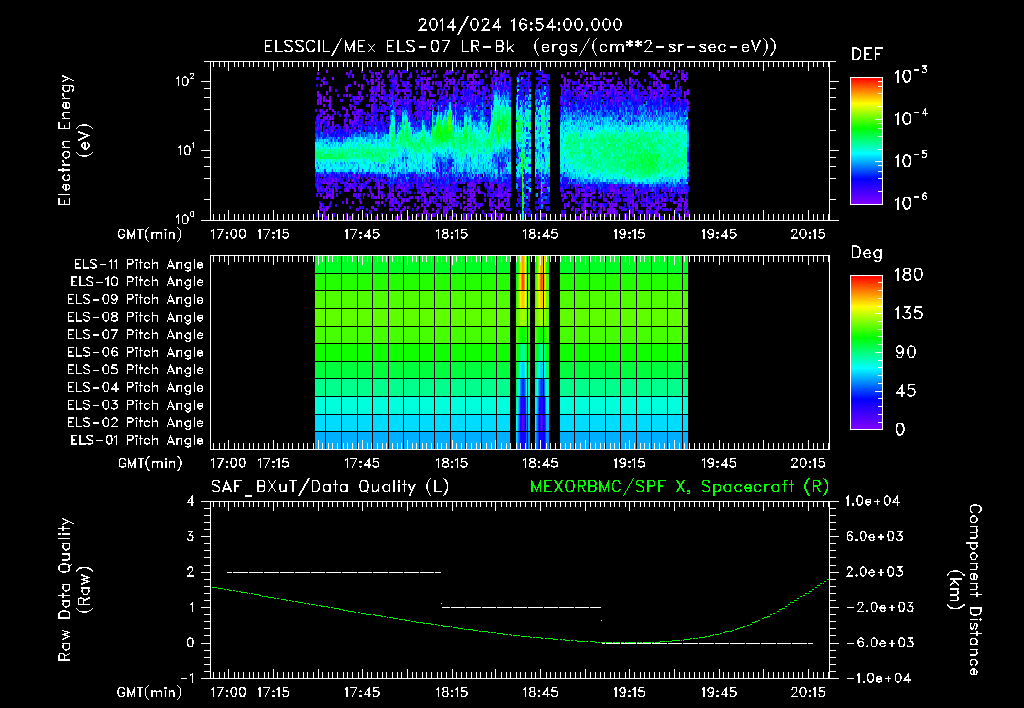
Task: Click the 10^2 electron energy tick label
Action: coord(185,82)
